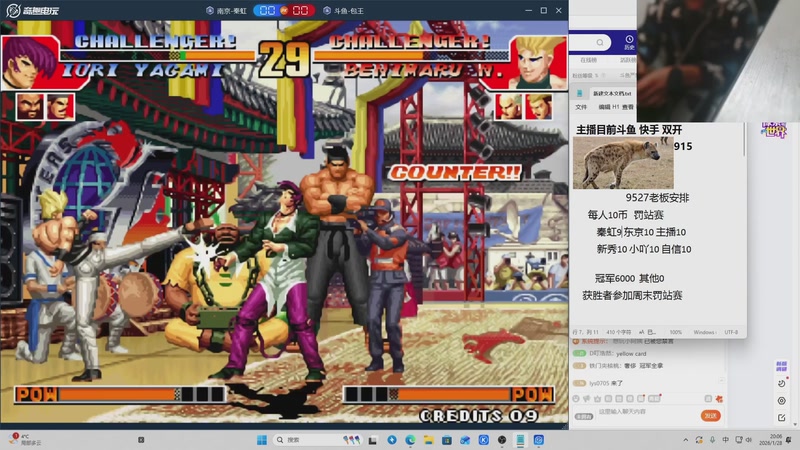Click the Notepad icon on the taskbar
800x450 pixels.
[520, 440]
